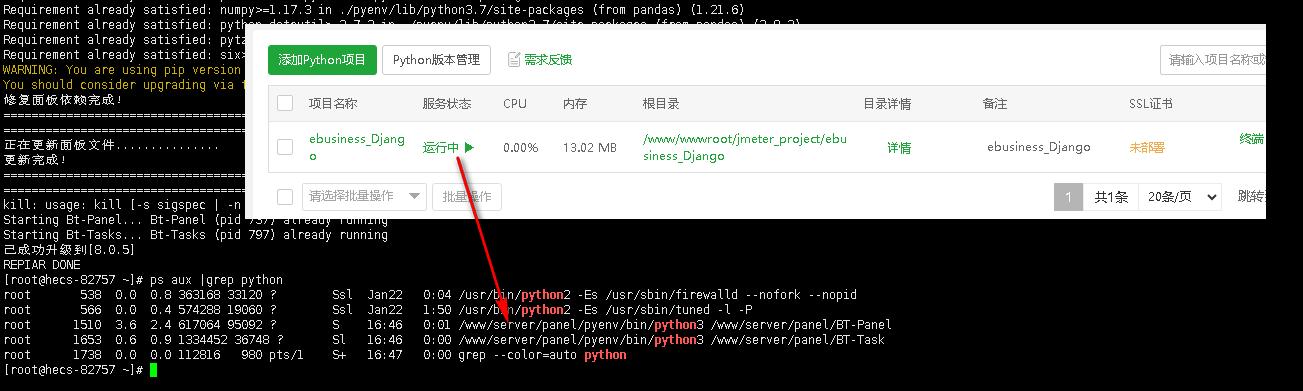This screenshot has height=391, width=1303.
Task: Check the ebusiness_Django row checkbox
Action: click(285, 147)
